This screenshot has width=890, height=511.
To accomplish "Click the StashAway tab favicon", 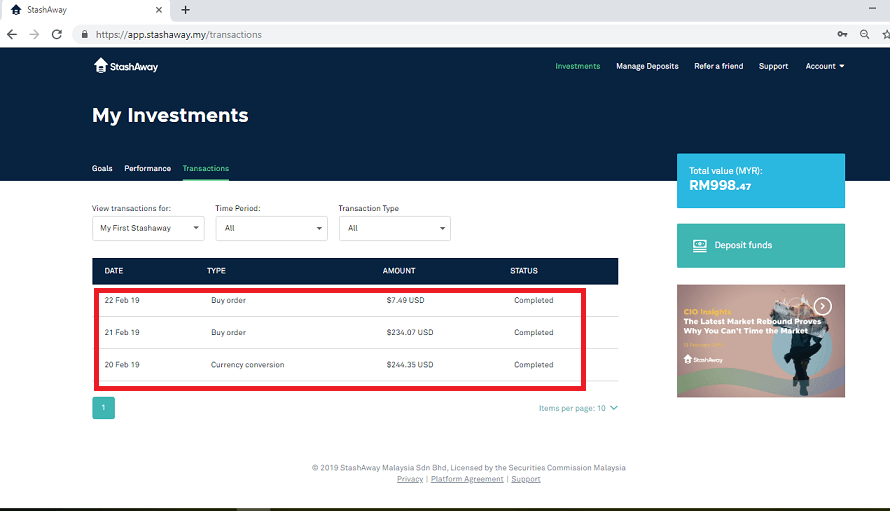I will point(16,10).
